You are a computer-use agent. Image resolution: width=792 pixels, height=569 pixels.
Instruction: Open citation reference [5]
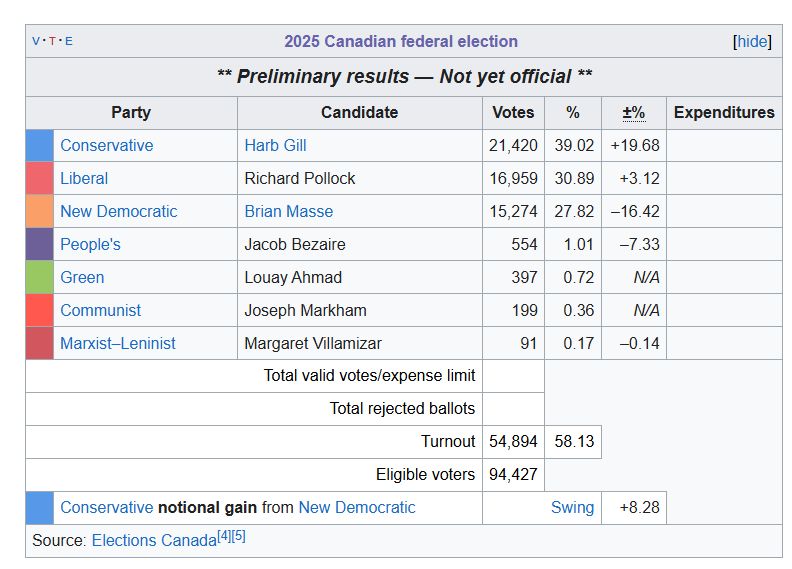pos(238,536)
